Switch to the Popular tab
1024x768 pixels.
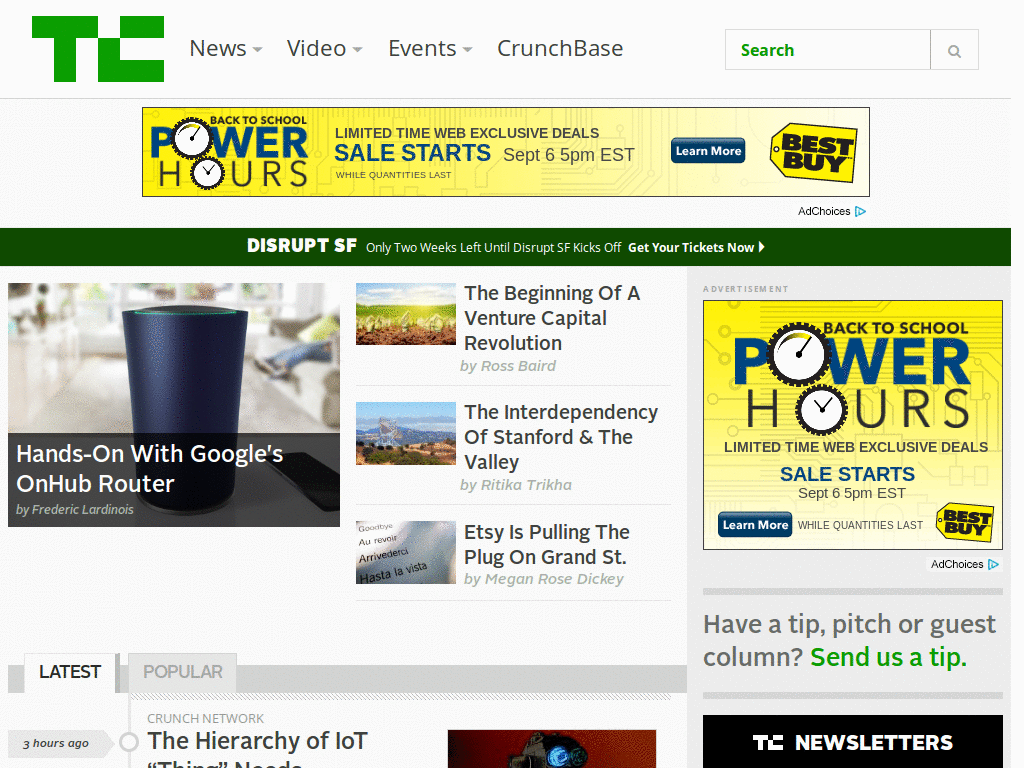click(183, 672)
